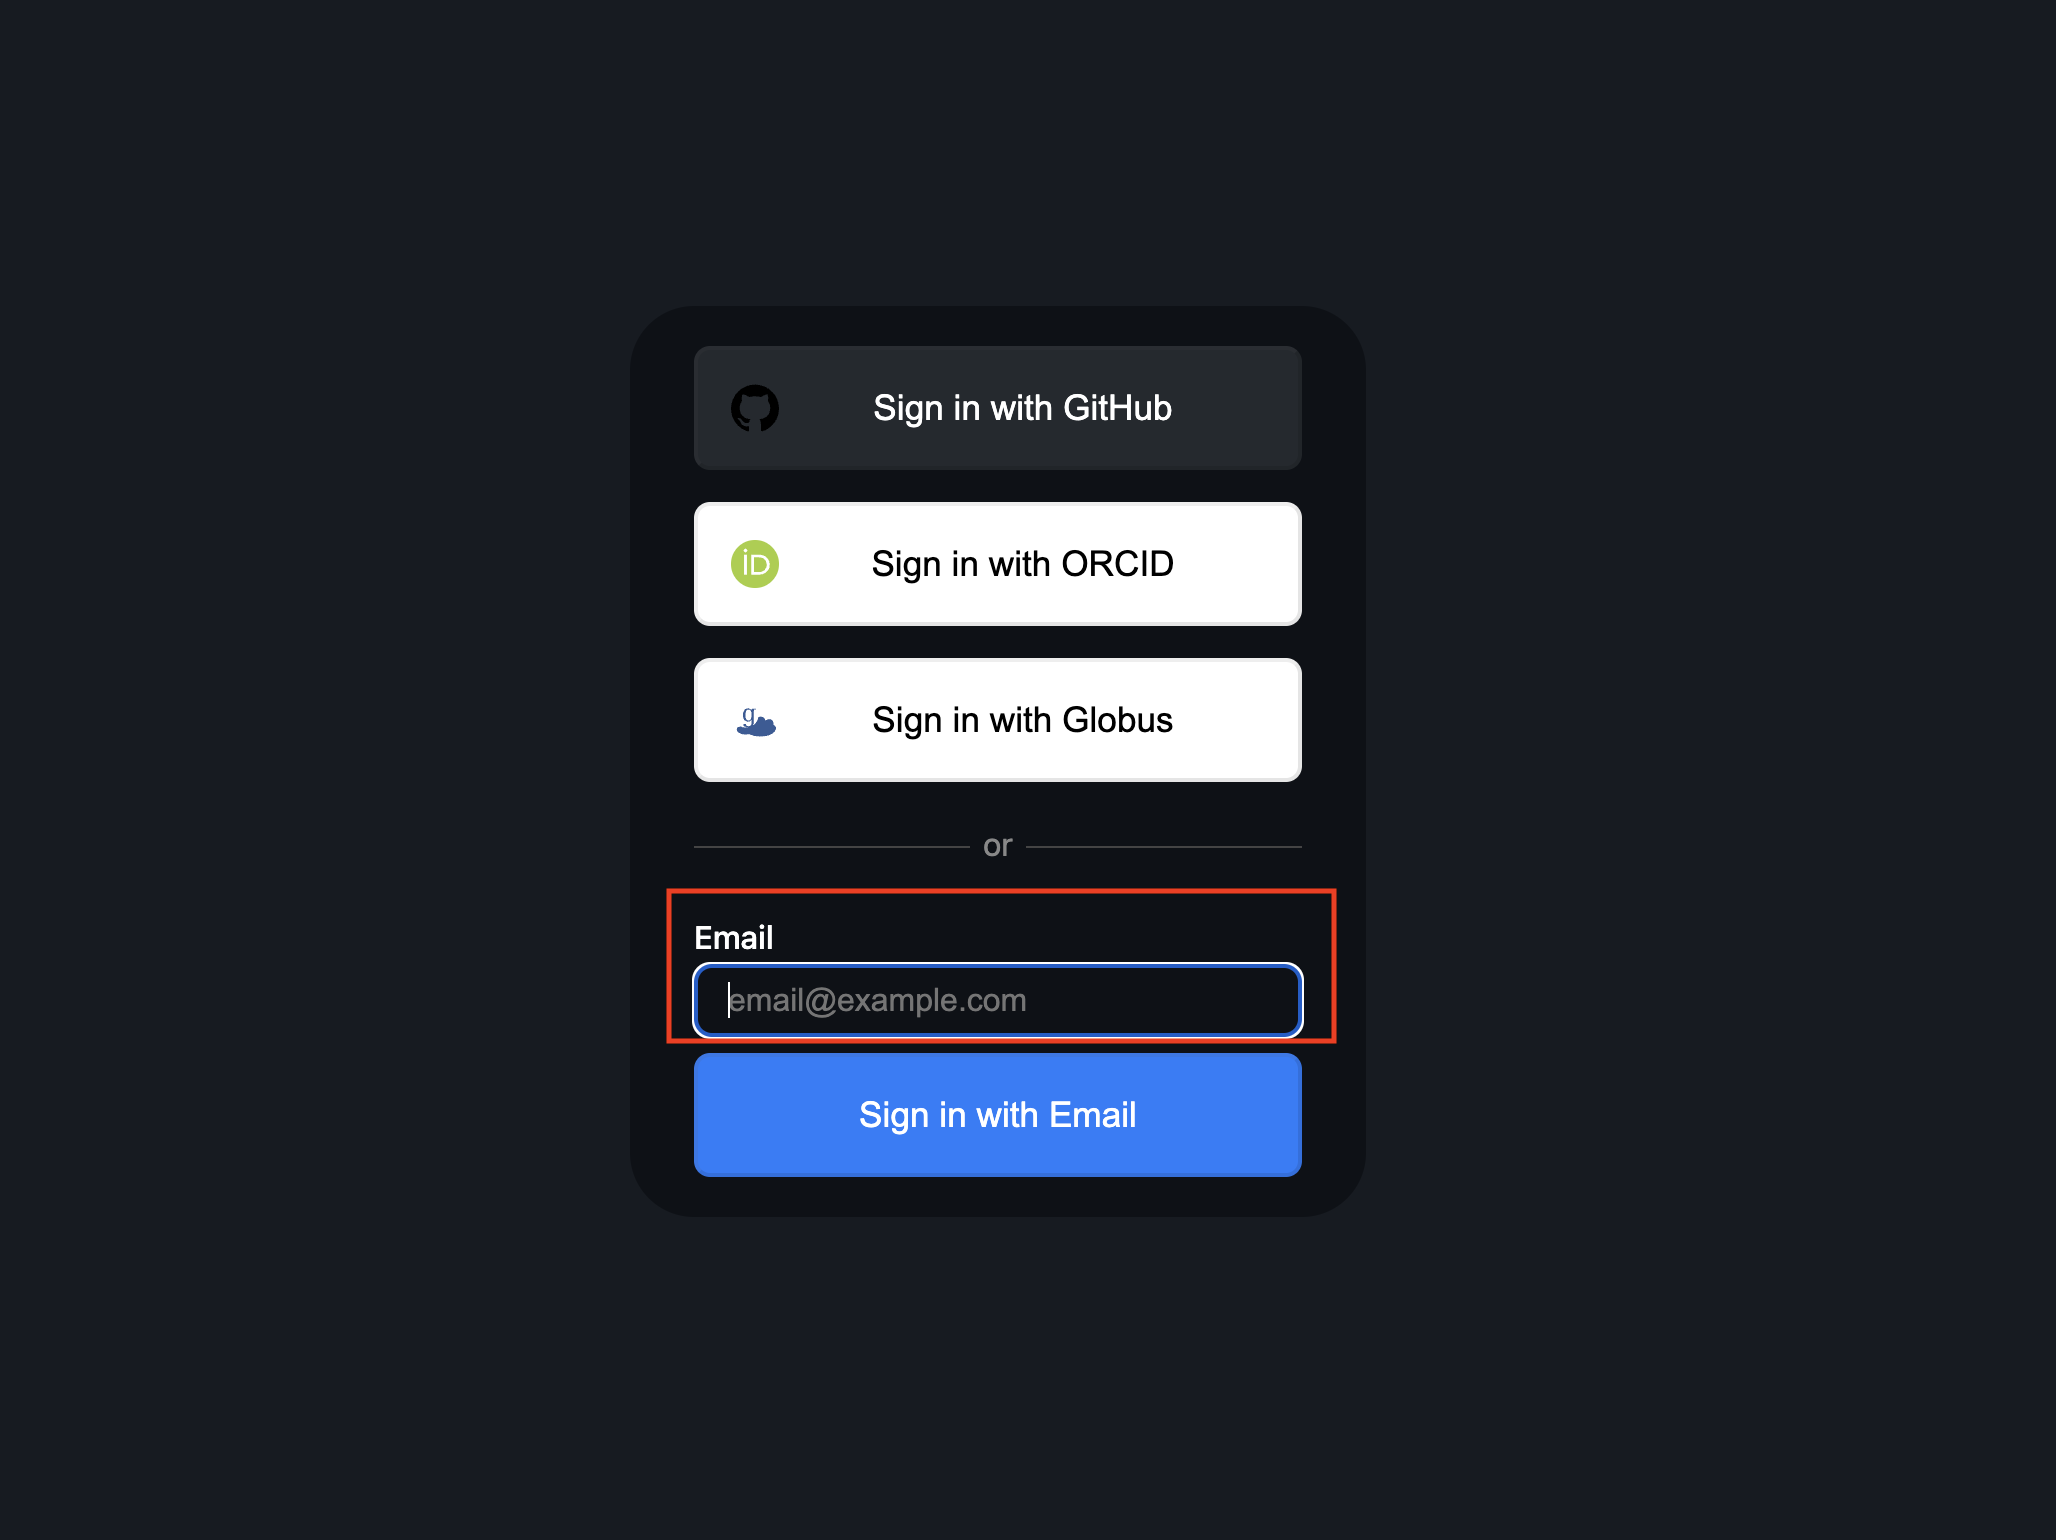Click empty white space inside the ORCID button
This screenshot has height=1540, width=2056.
coord(1240,564)
